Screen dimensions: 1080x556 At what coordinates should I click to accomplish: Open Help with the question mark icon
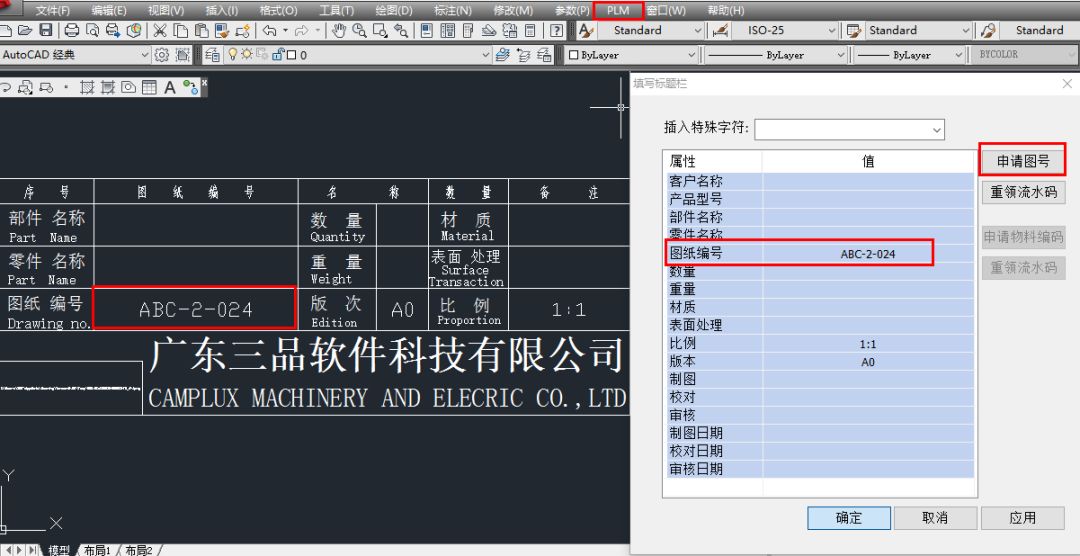557,30
